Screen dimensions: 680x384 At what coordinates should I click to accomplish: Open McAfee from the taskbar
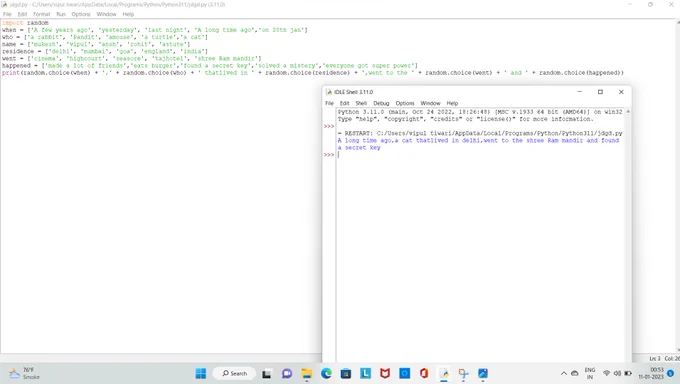pos(385,374)
